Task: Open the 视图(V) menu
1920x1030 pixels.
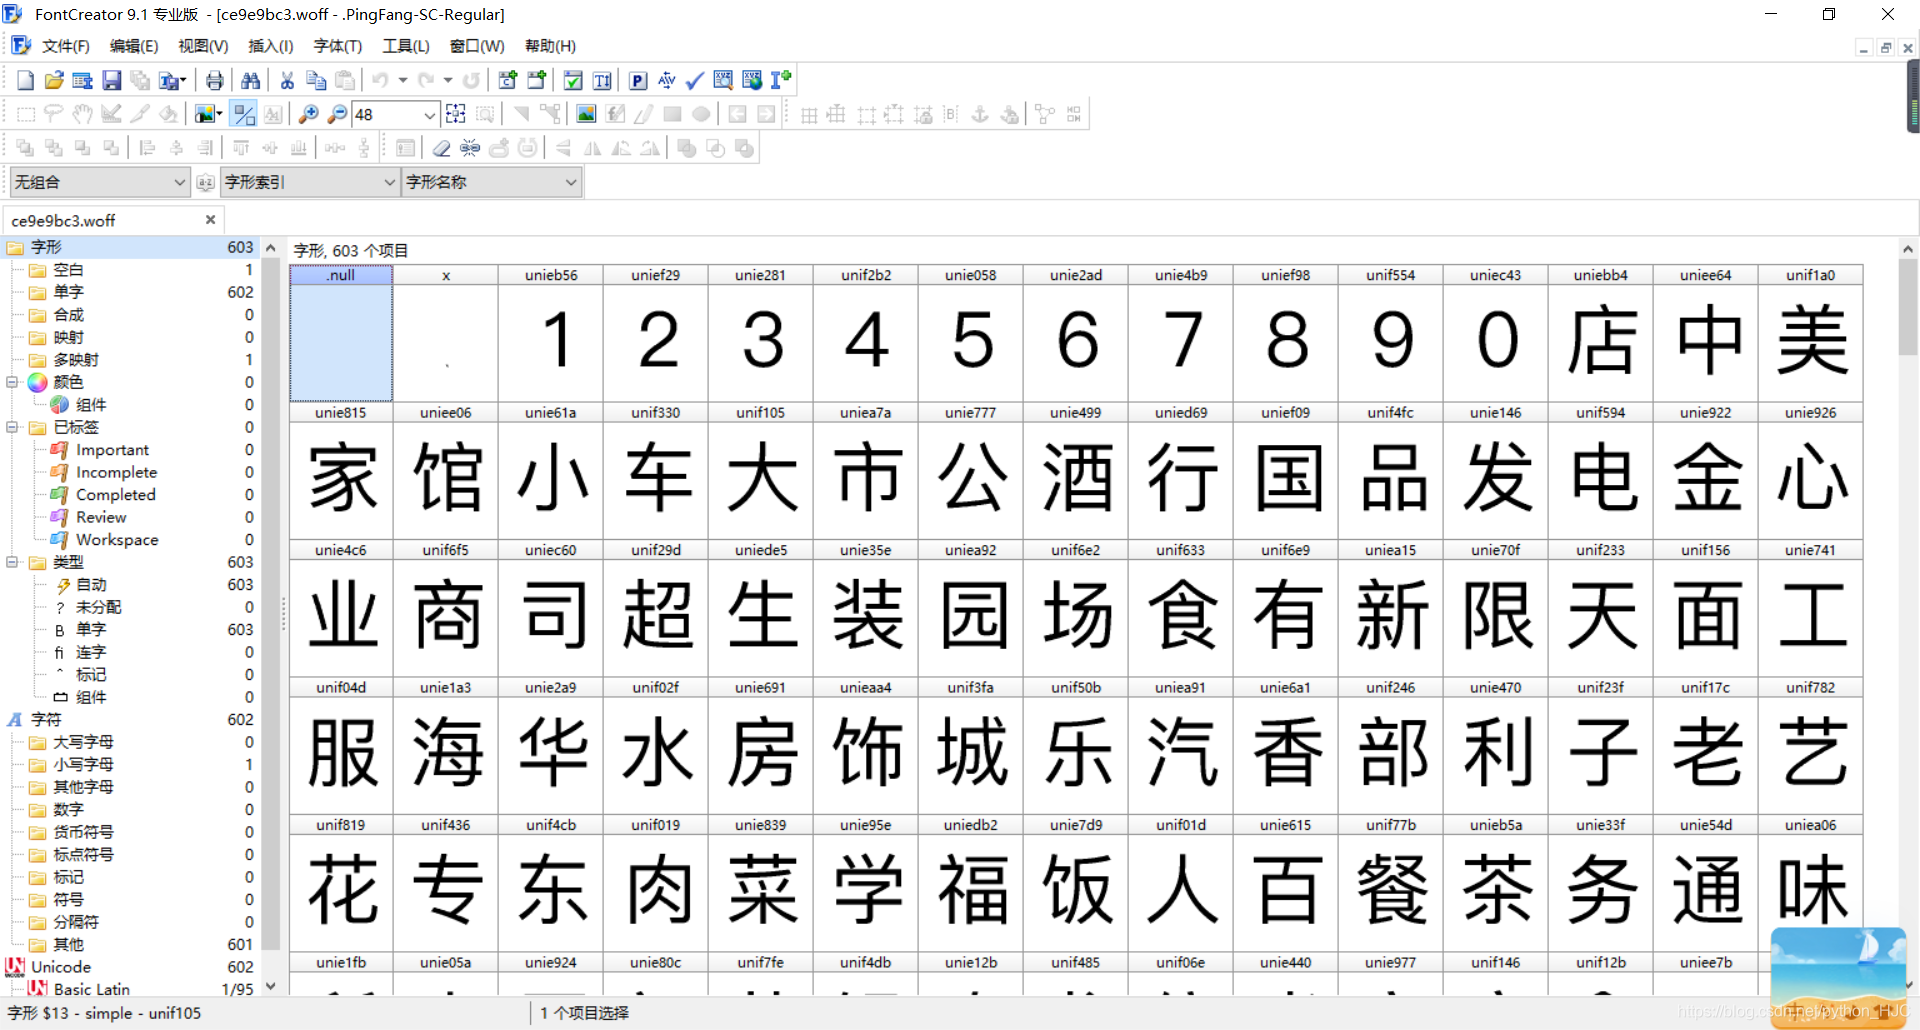Action: (x=203, y=46)
